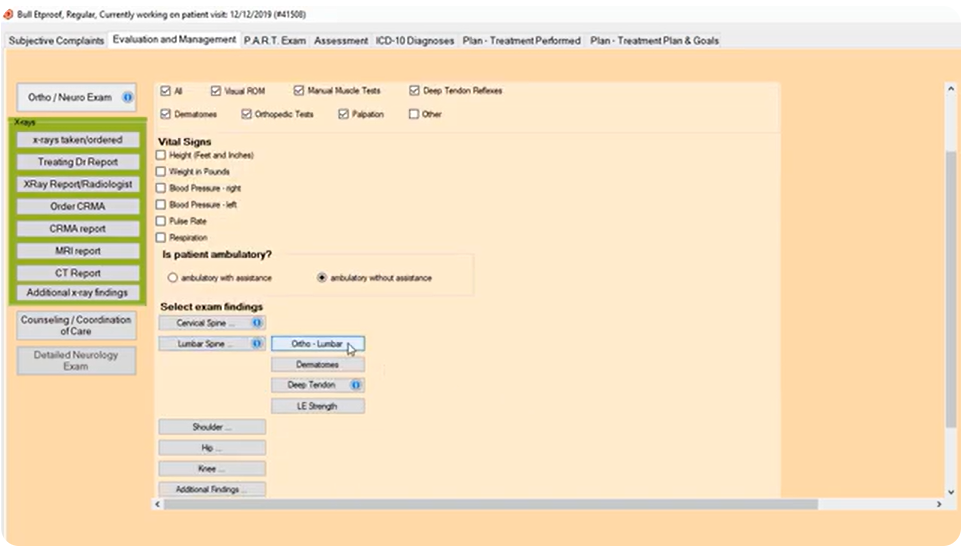
Task: Open XRay Report/Radiologist
Action: 78,184
